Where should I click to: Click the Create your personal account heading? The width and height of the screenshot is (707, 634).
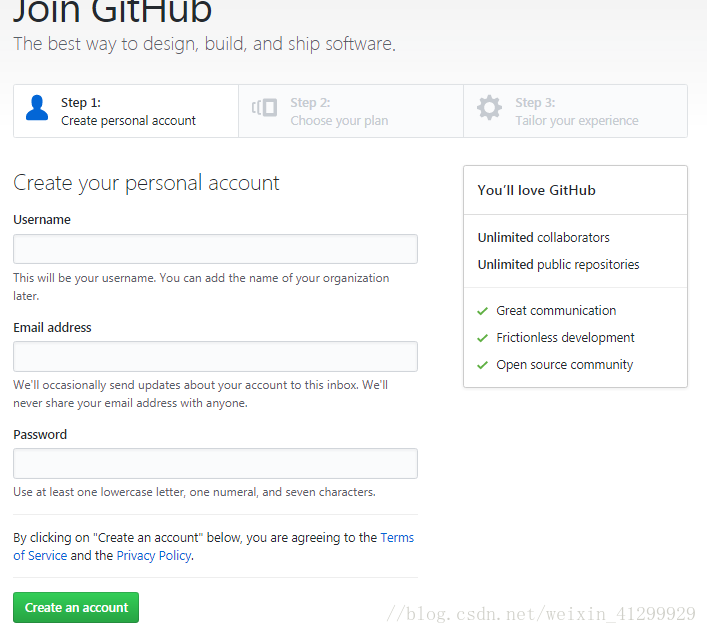(x=146, y=184)
